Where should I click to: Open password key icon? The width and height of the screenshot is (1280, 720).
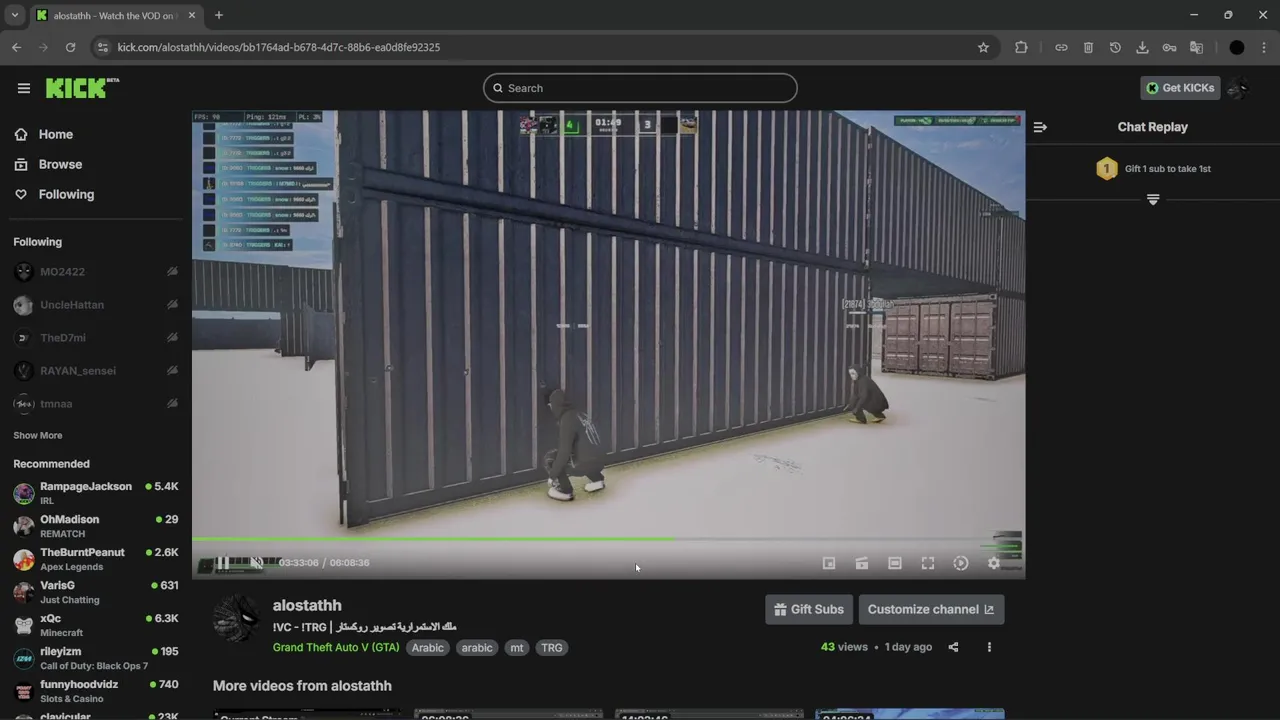tap(1169, 47)
